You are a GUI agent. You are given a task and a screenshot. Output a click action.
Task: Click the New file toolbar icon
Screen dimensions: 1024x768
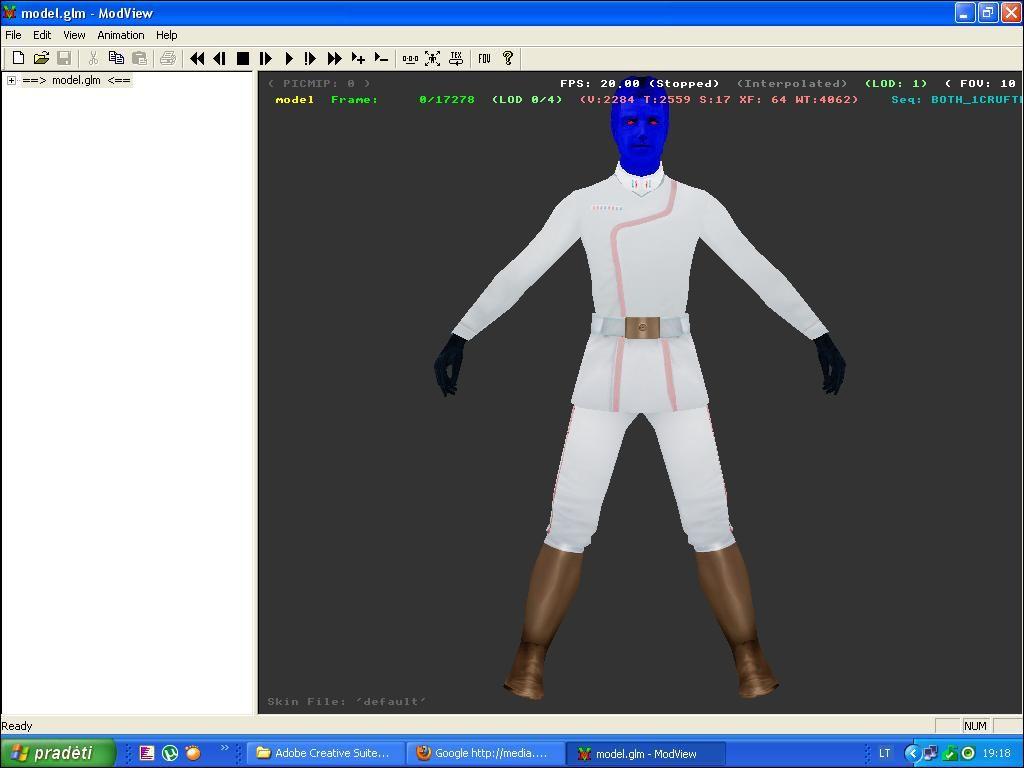coord(18,59)
